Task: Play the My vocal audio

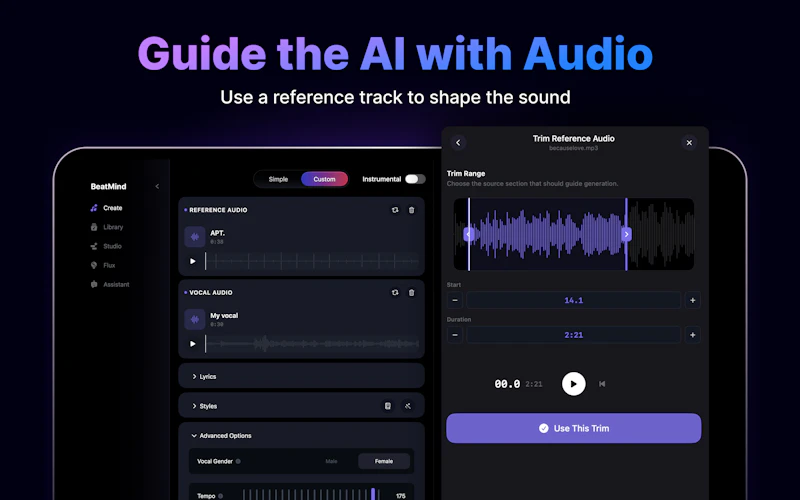Action: click(193, 344)
